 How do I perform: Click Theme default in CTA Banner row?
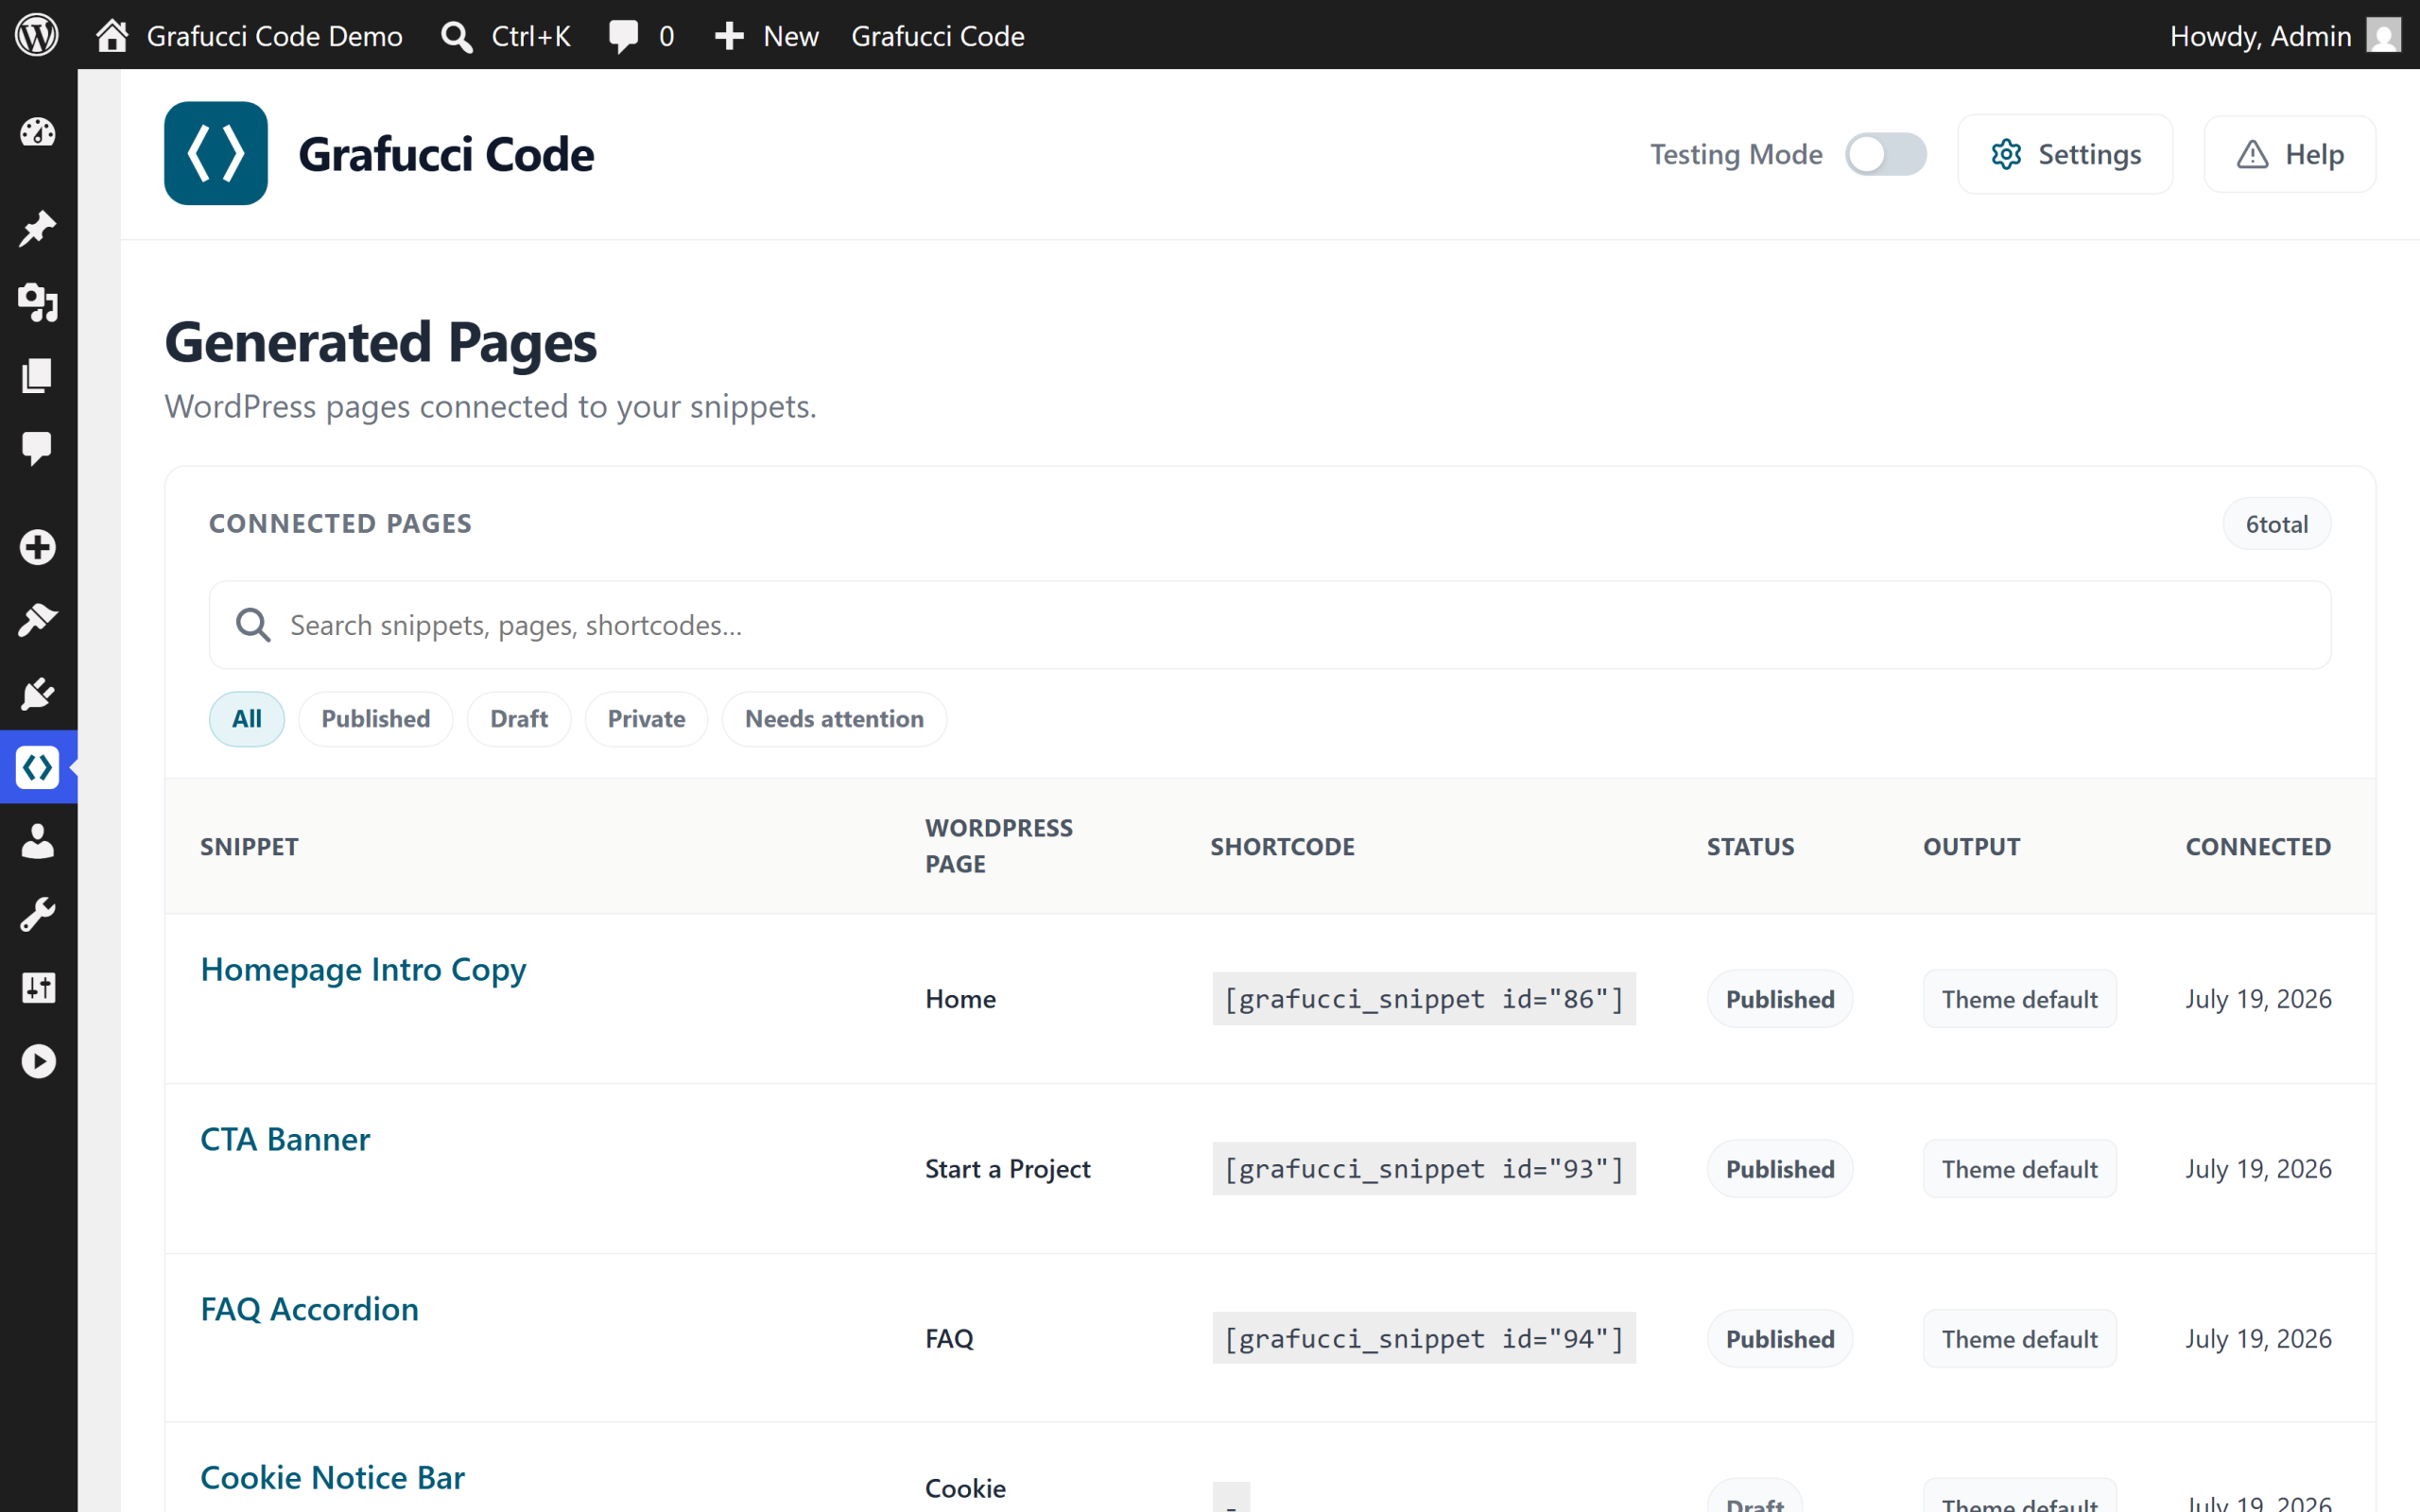click(x=2020, y=1169)
